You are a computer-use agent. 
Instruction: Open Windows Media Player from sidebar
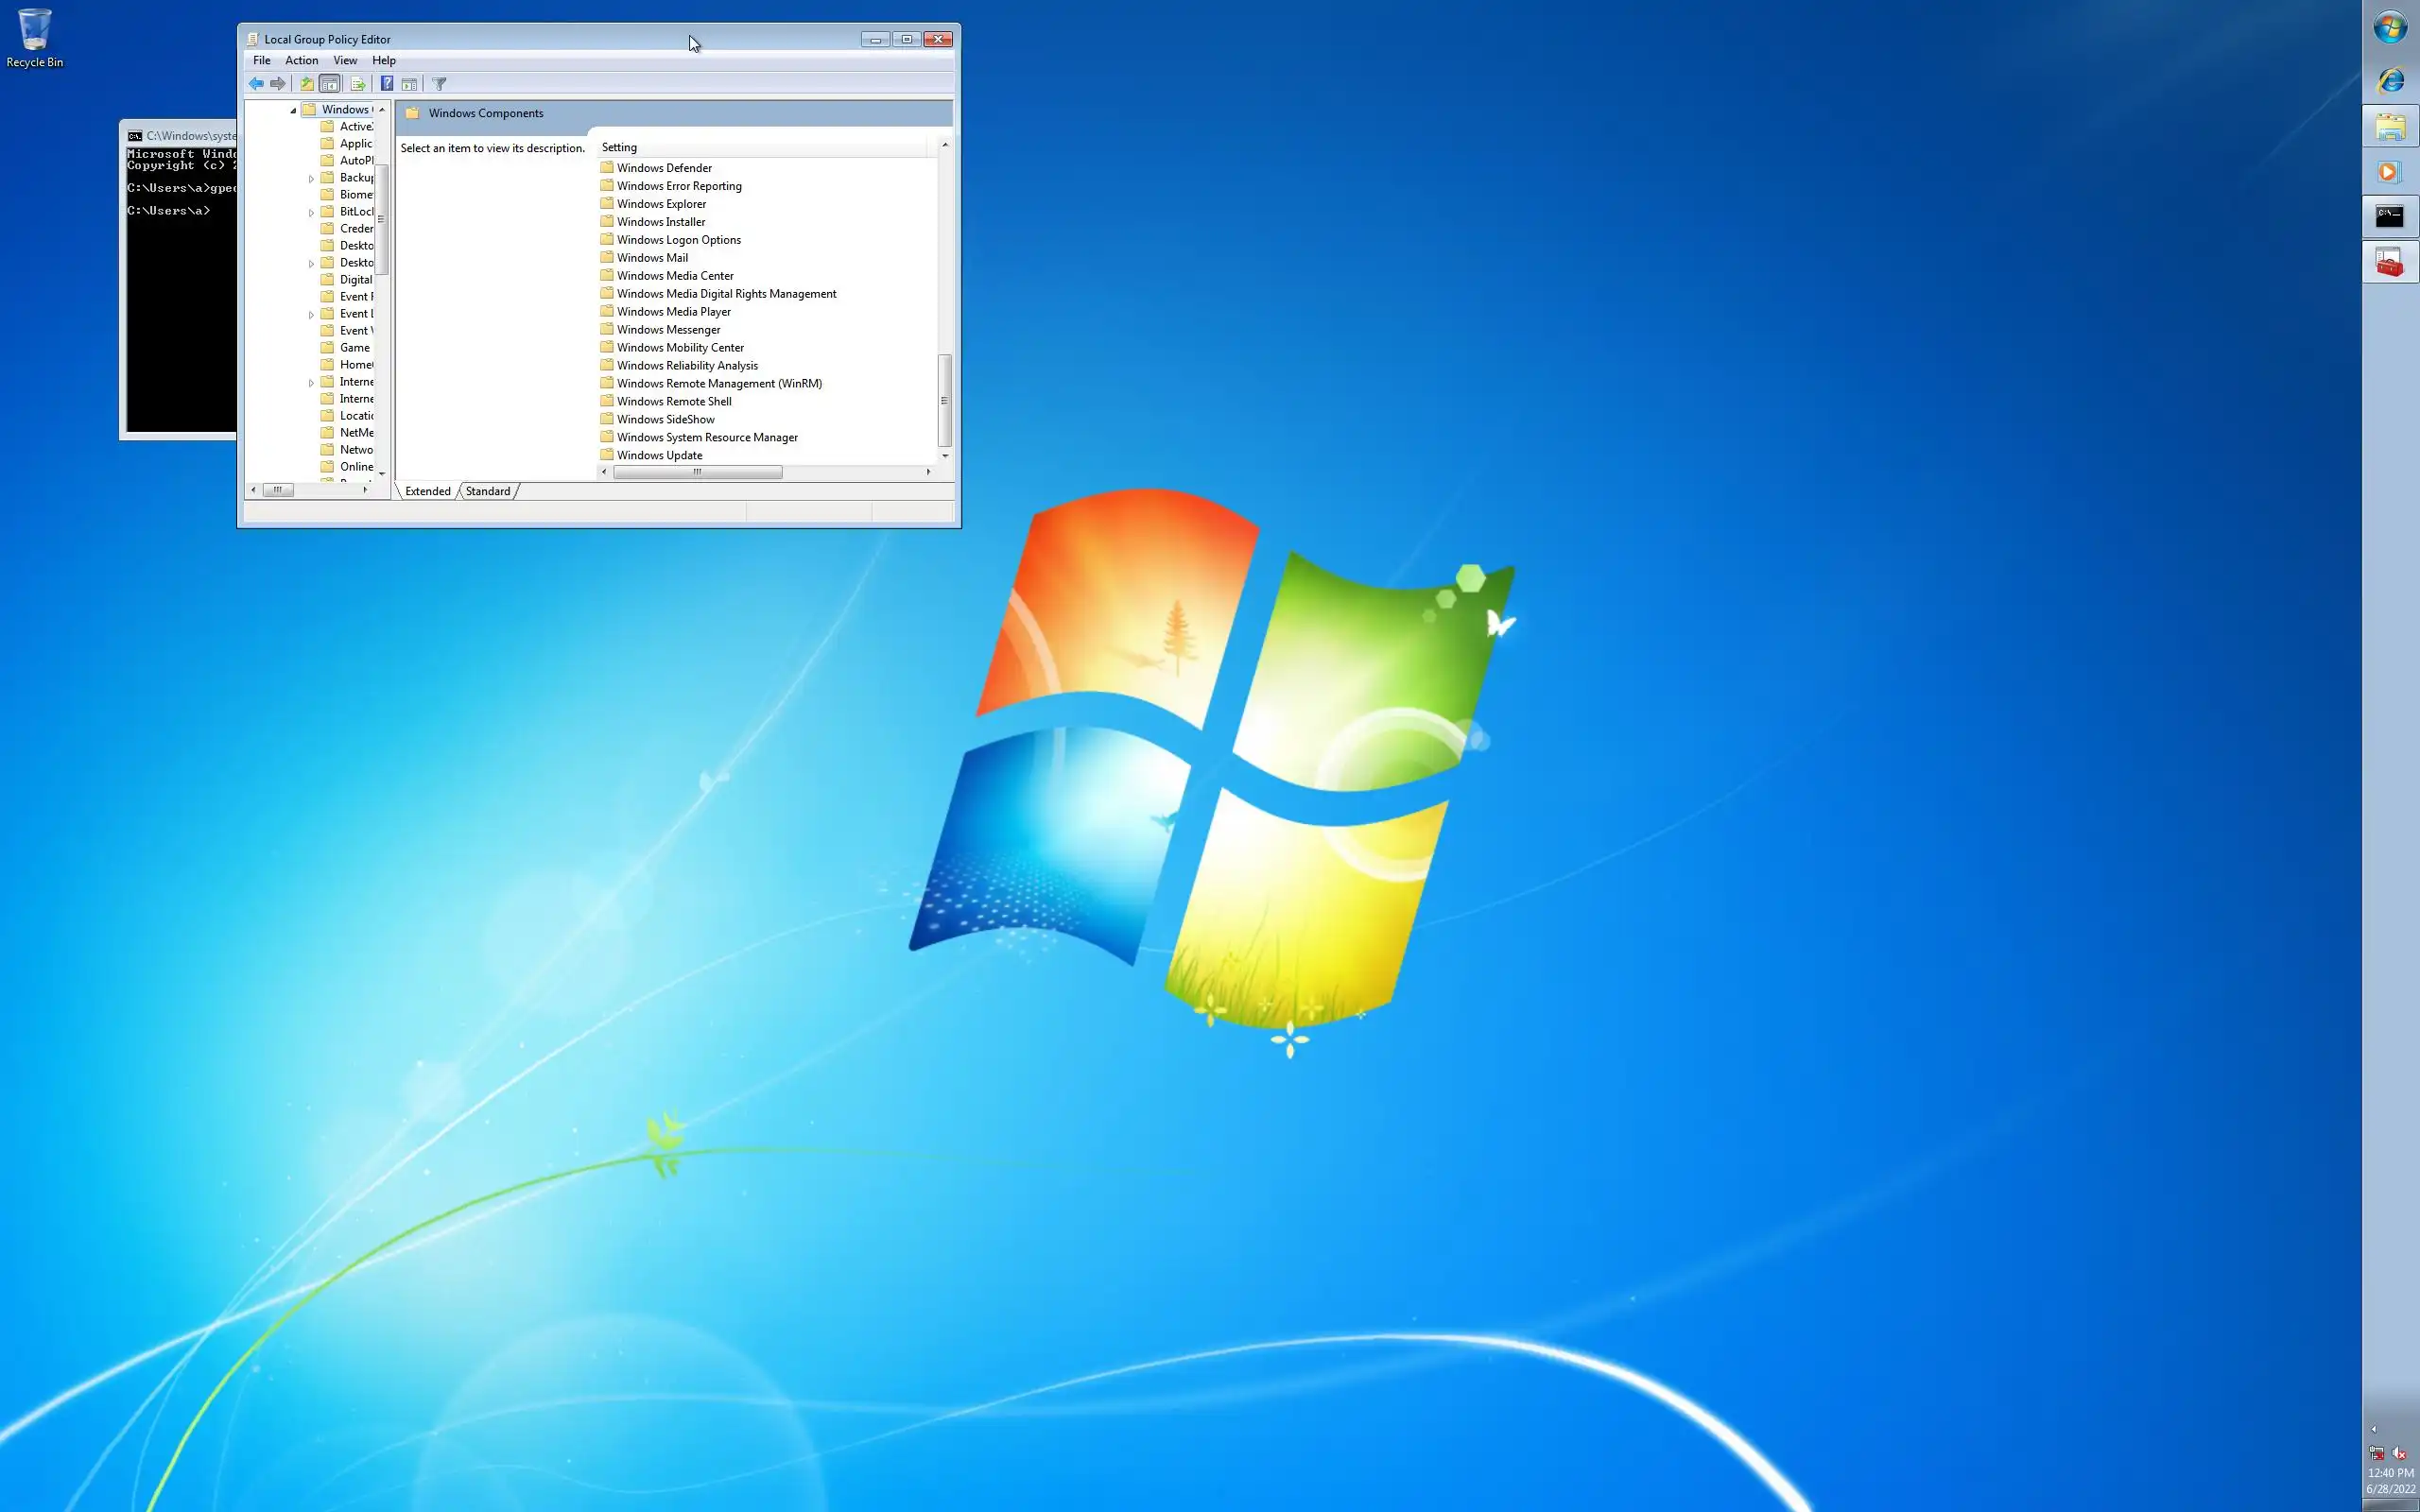tap(2389, 173)
